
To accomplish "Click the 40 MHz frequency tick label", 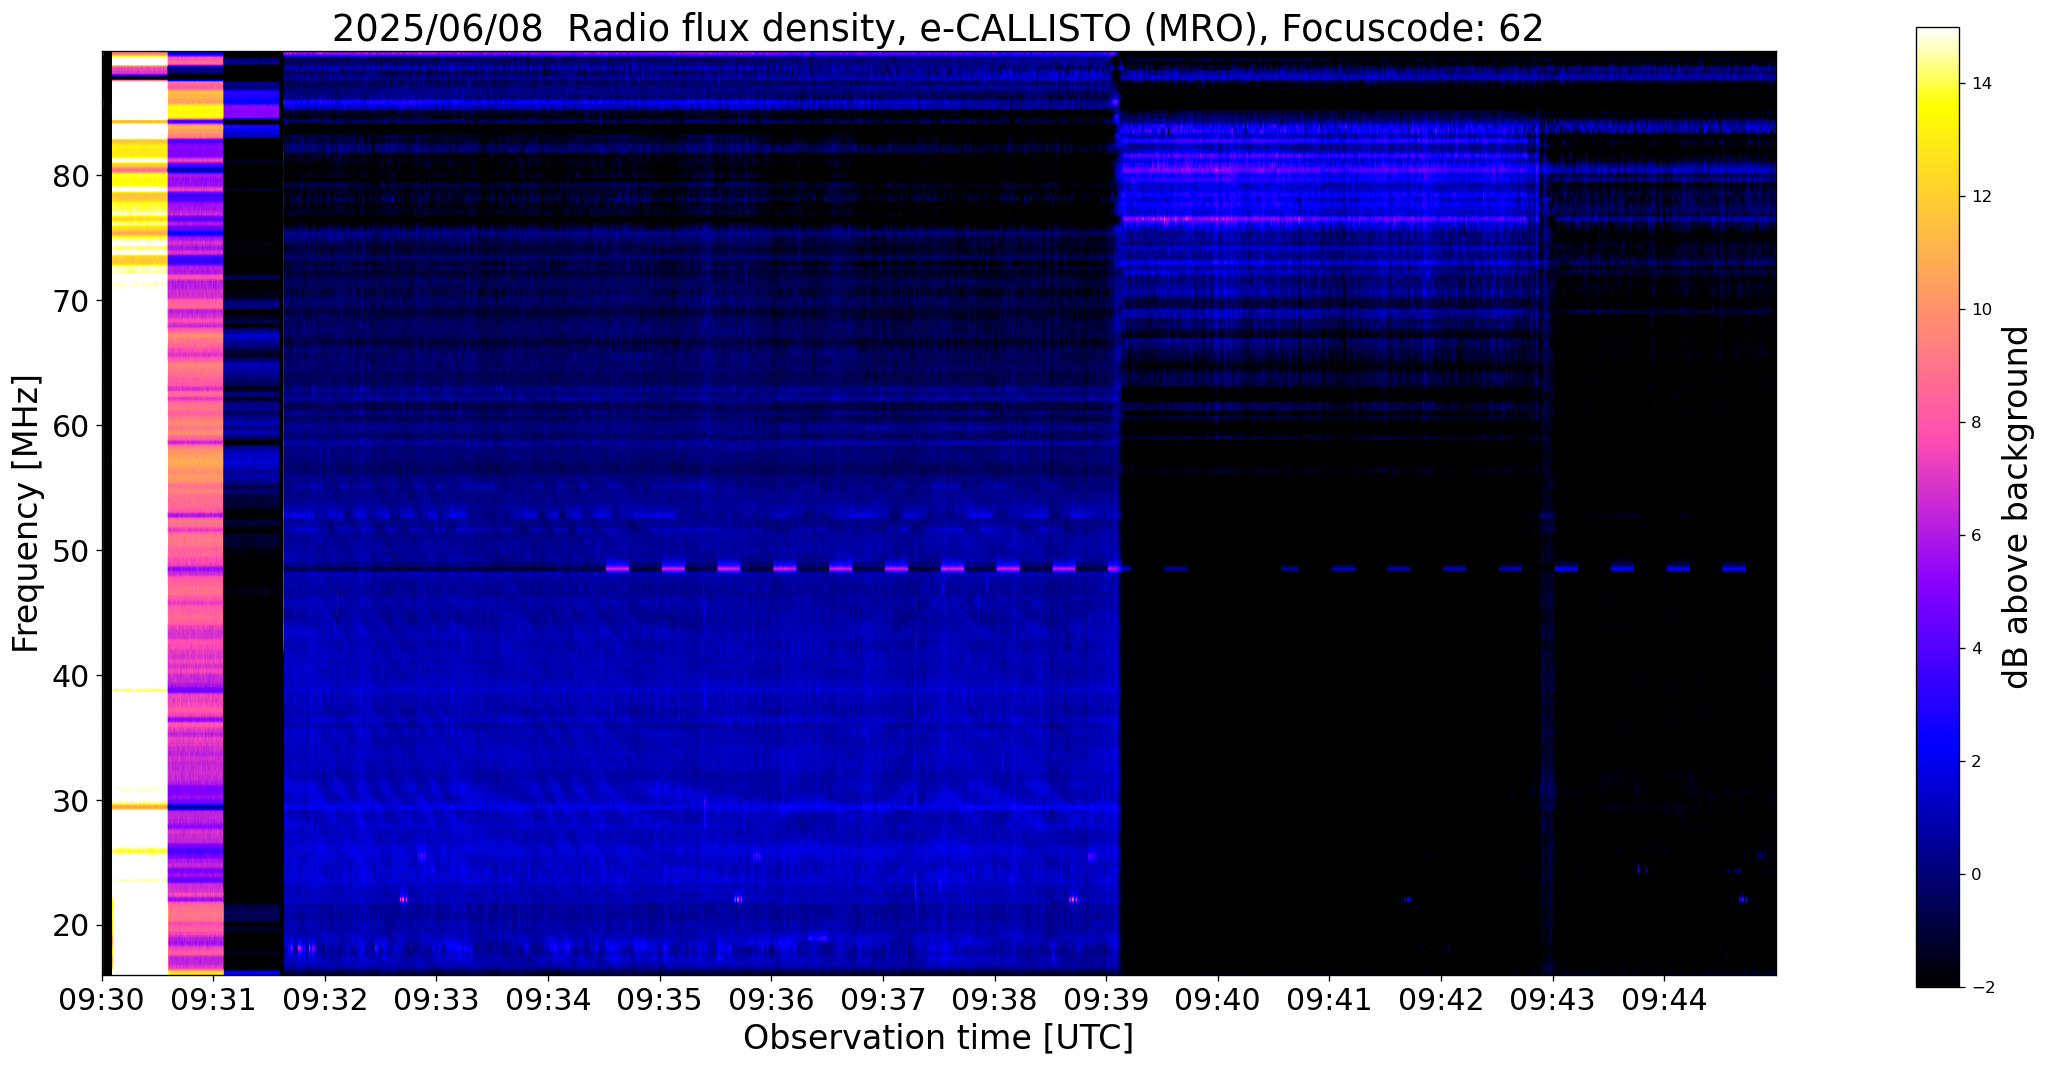I will (x=70, y=676).
